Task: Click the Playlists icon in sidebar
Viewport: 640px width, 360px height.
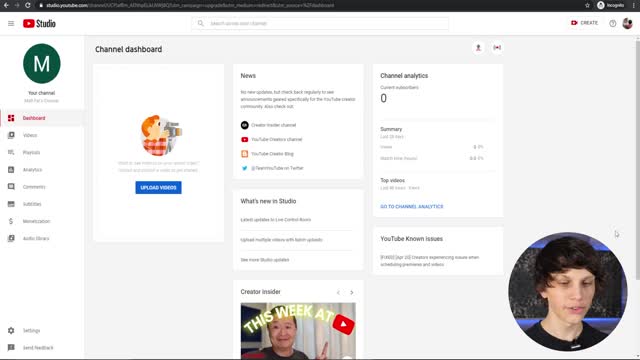Action: coord(11,152)
